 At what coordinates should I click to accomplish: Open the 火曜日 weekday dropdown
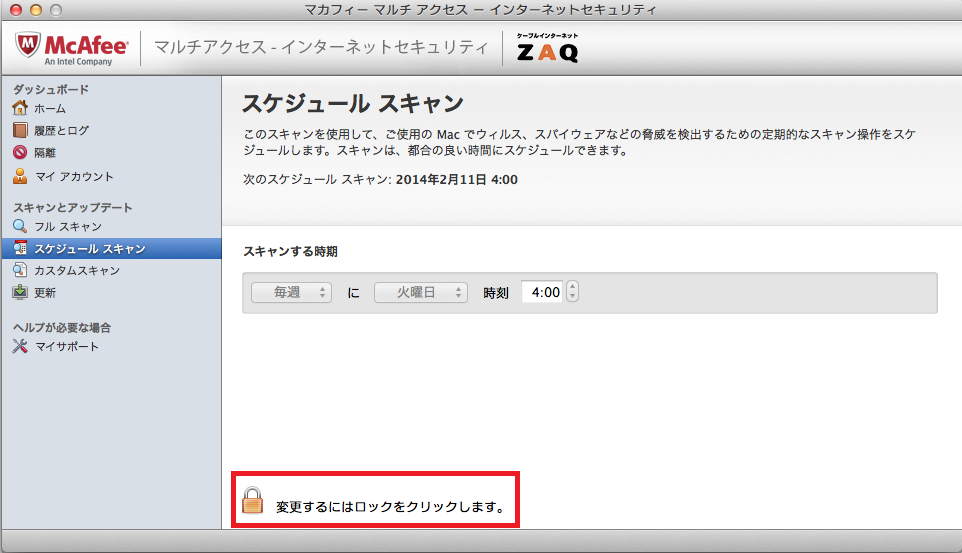tap(421, 293)
